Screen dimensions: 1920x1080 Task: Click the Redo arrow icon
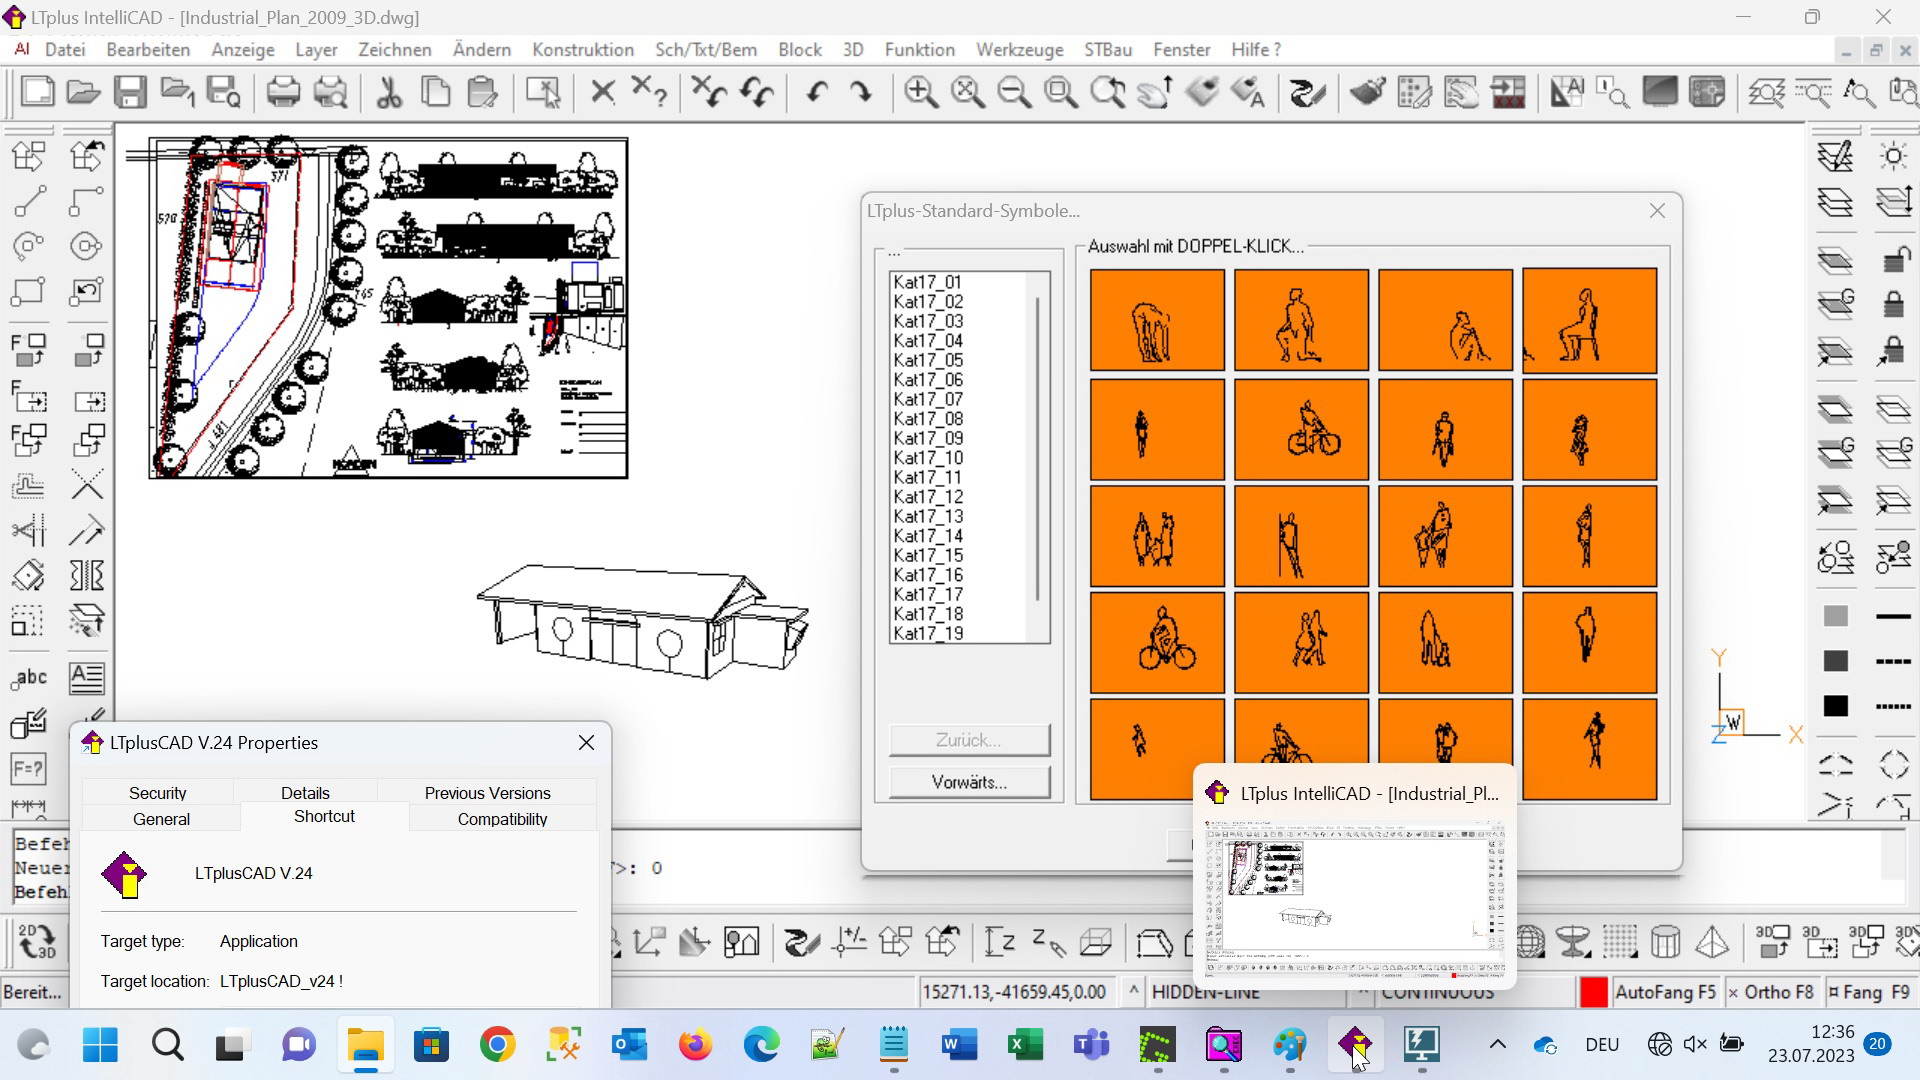[x=860, y=92]
